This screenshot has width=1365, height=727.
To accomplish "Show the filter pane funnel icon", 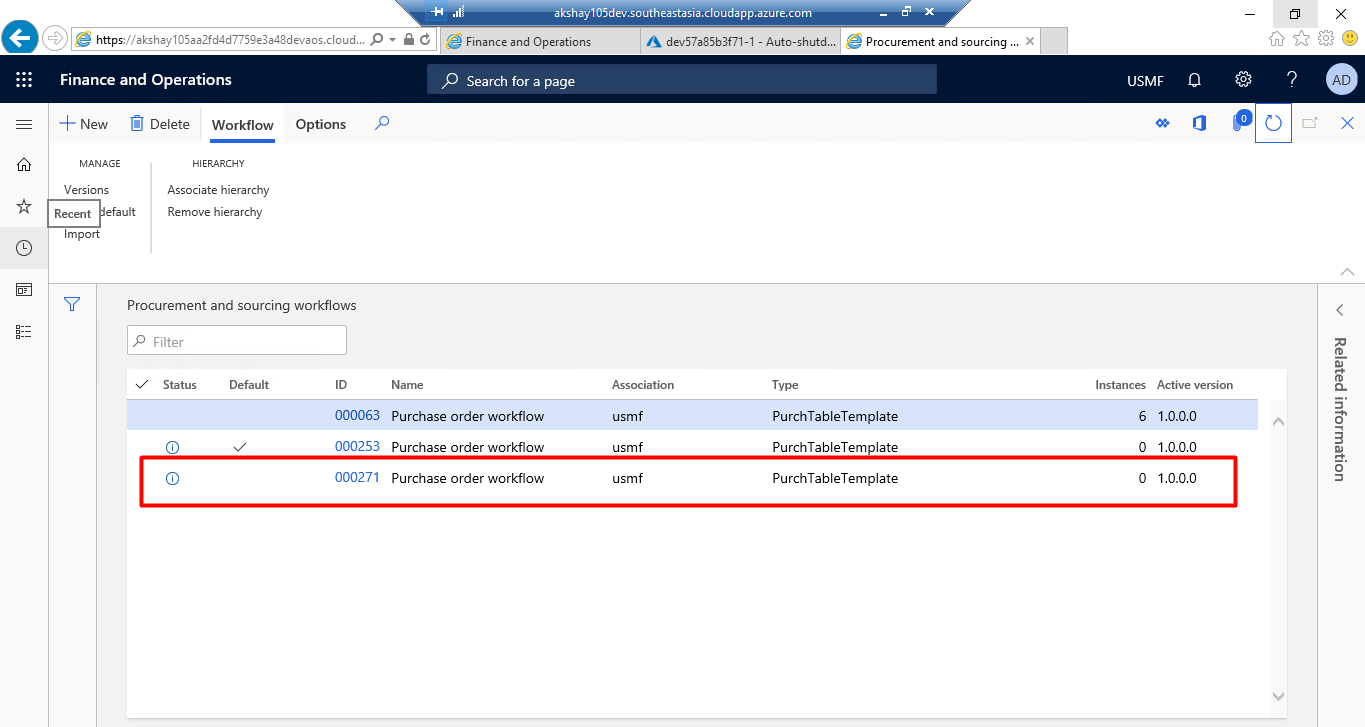I will point(72,304).
